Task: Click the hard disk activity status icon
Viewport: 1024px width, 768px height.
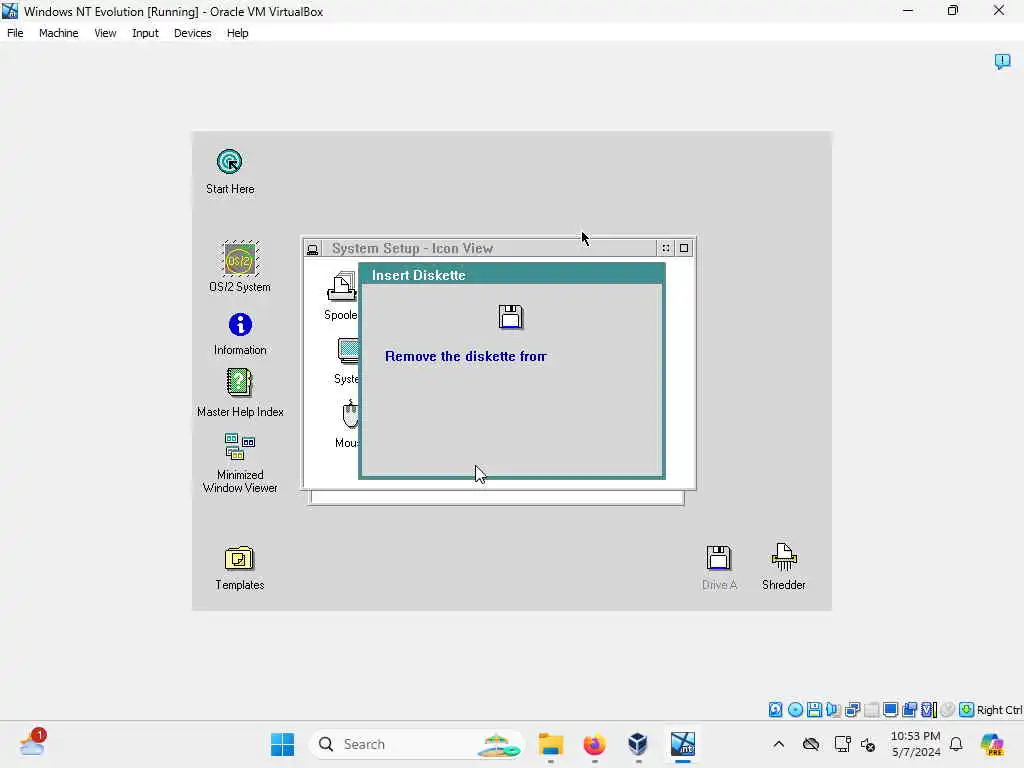Action: point(775,709)
